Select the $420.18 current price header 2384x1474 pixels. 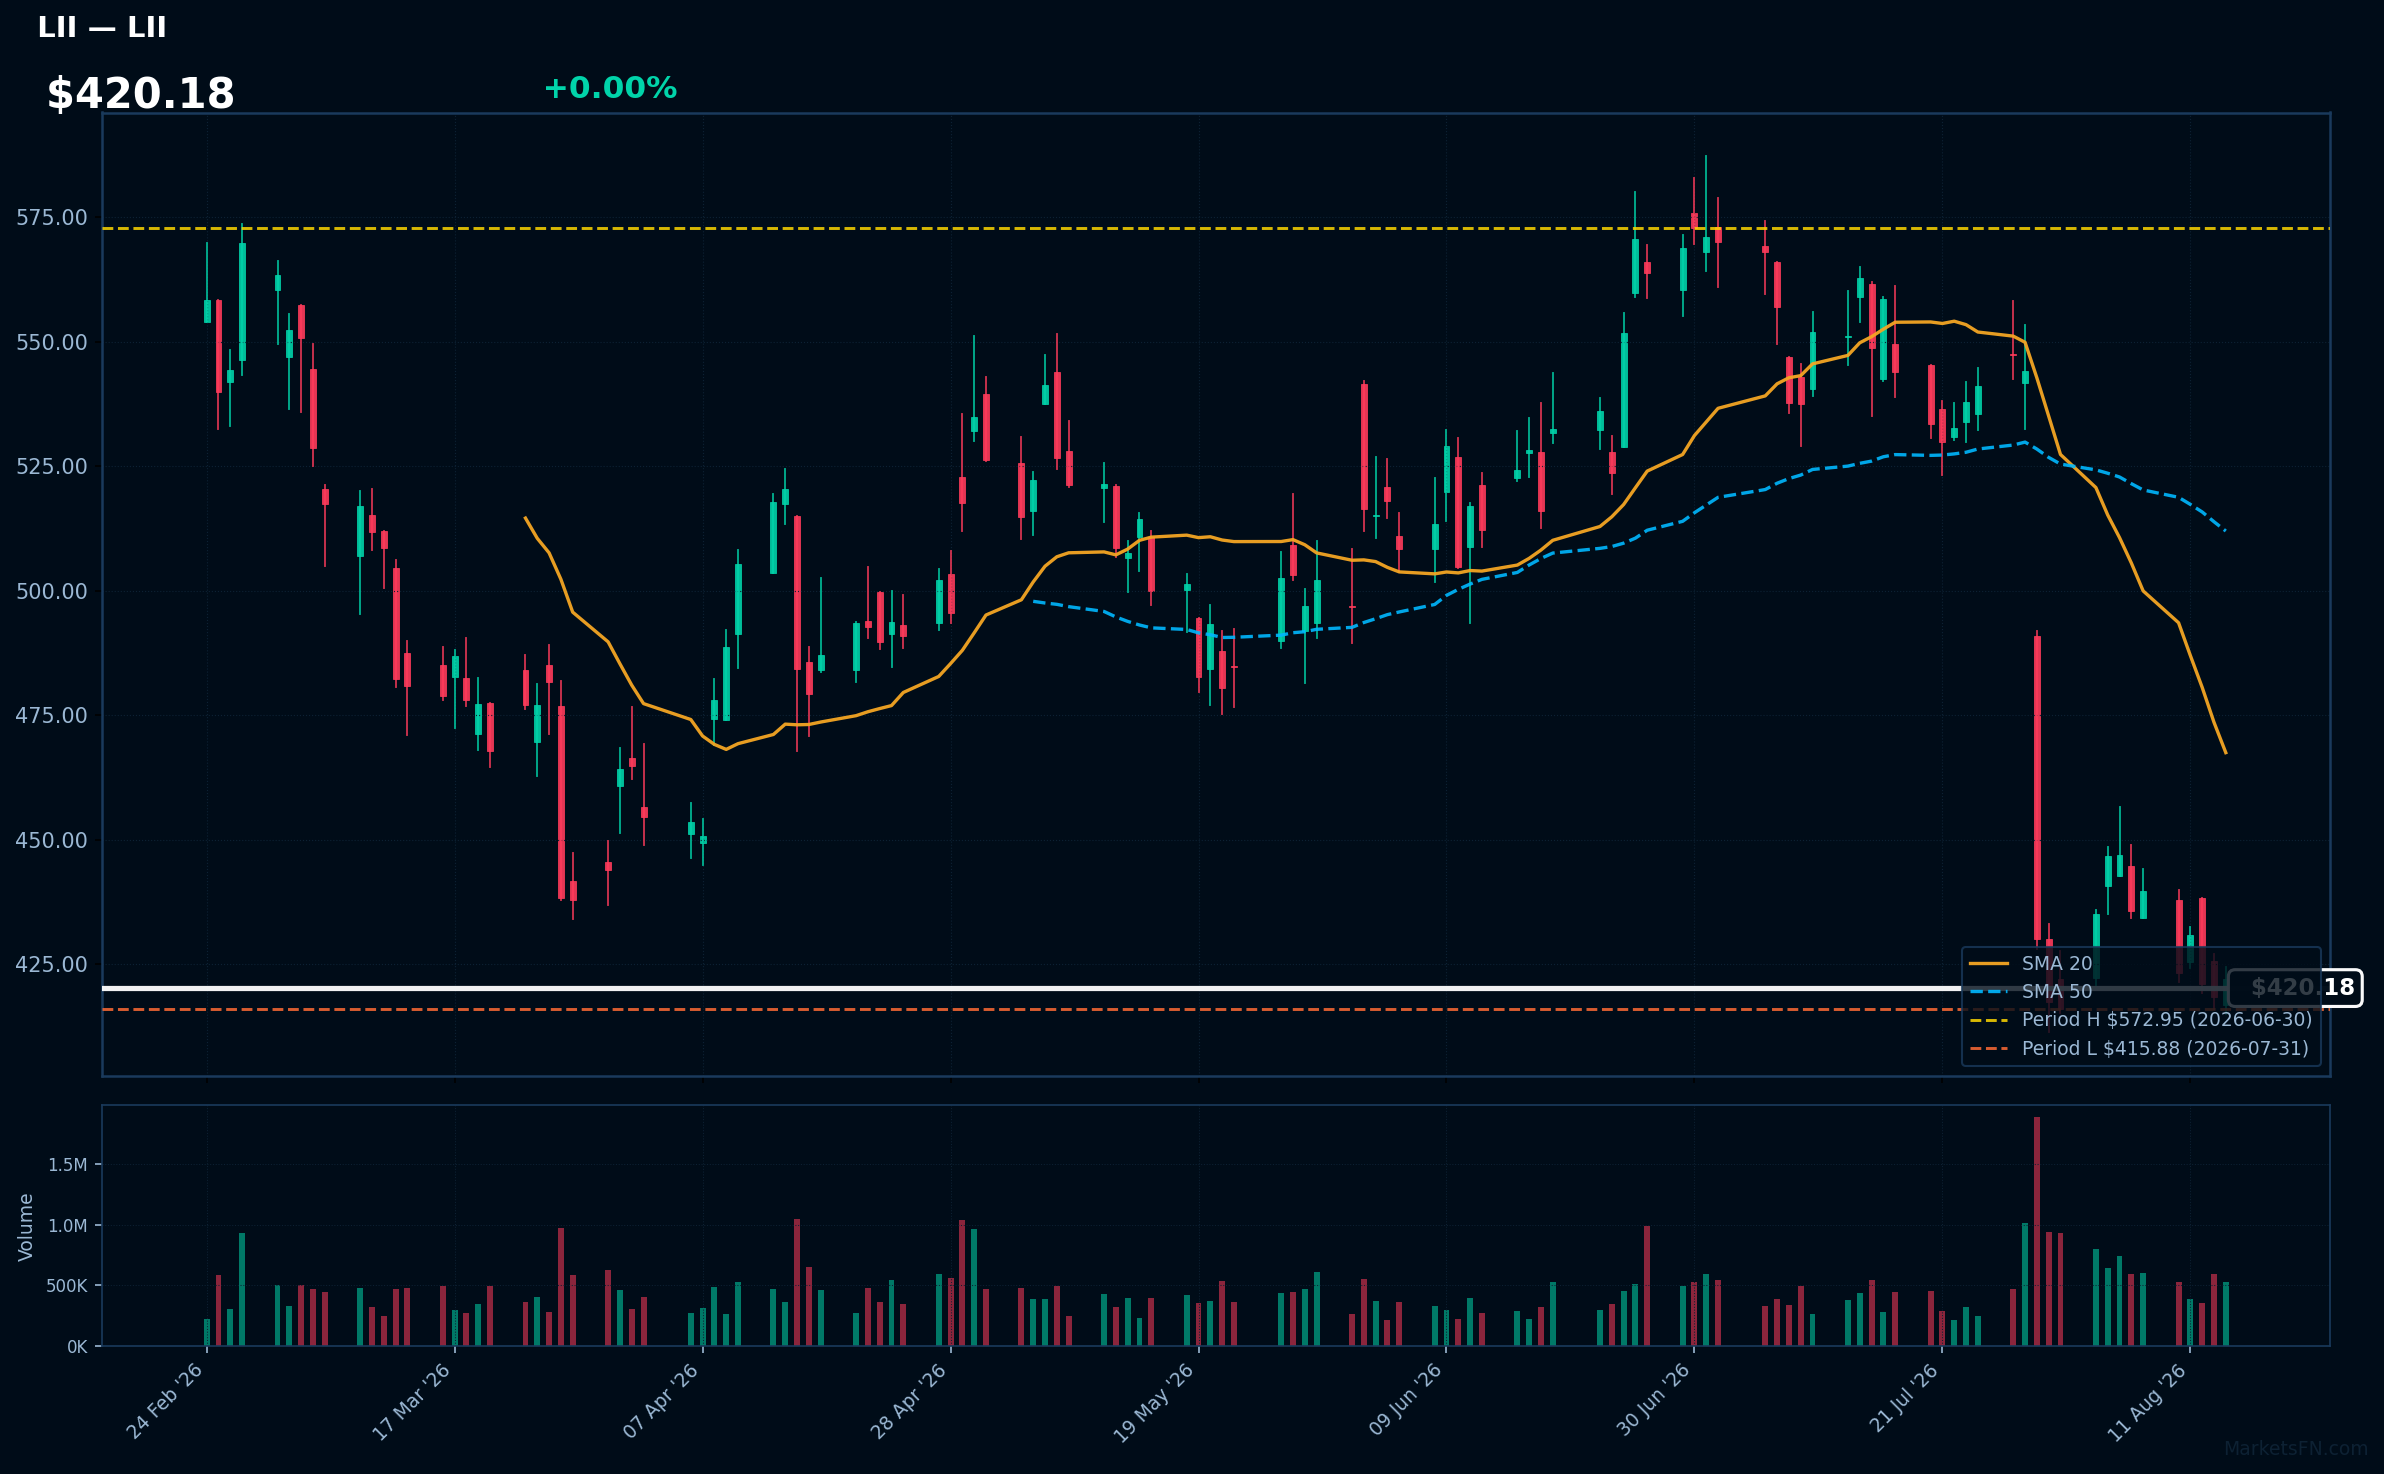[x=141, y=94]
